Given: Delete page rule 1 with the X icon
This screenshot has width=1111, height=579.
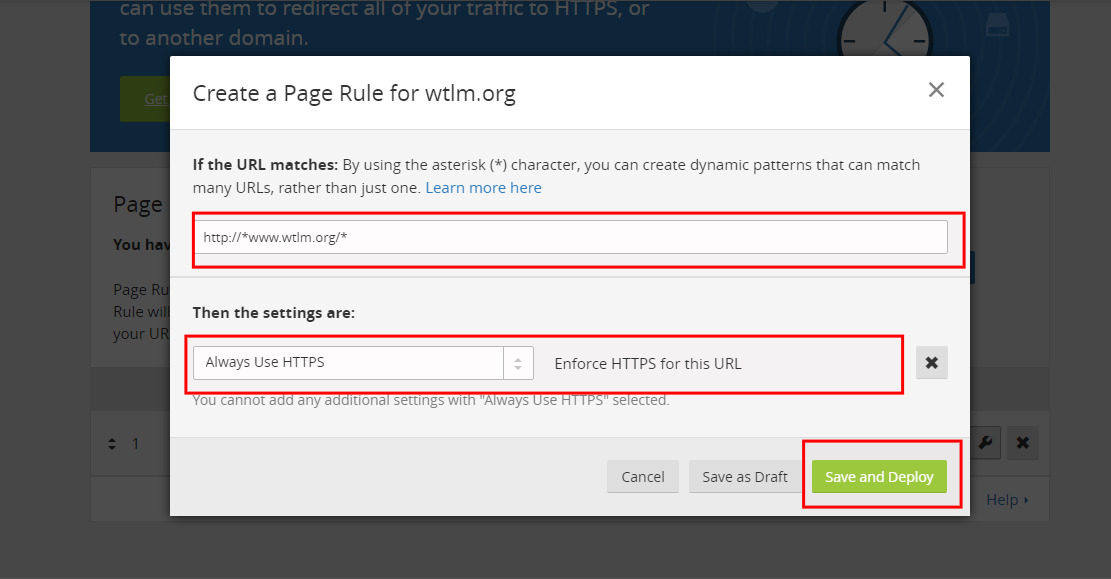Looking at the screenshot, I should [x=1022, y=443].
